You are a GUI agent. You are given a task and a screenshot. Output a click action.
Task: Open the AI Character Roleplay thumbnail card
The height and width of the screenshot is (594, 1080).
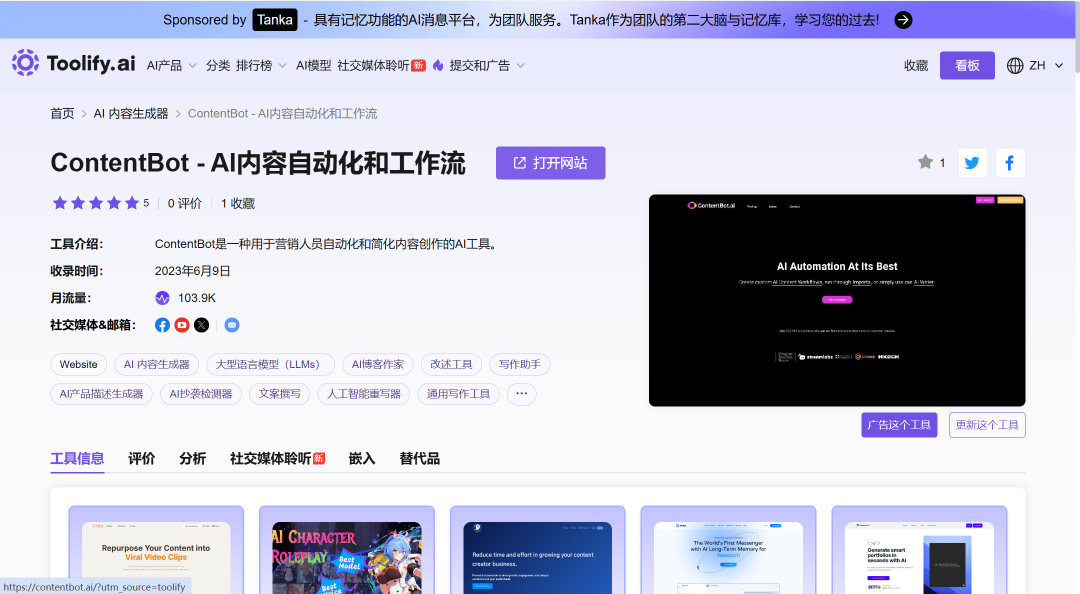point(346,551)
